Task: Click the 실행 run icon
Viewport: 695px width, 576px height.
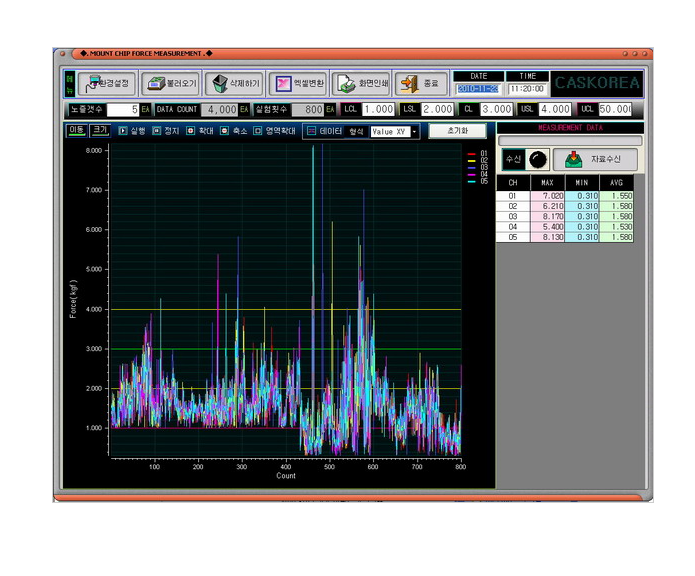Action: pyautogui.click(x=123, y=131)
